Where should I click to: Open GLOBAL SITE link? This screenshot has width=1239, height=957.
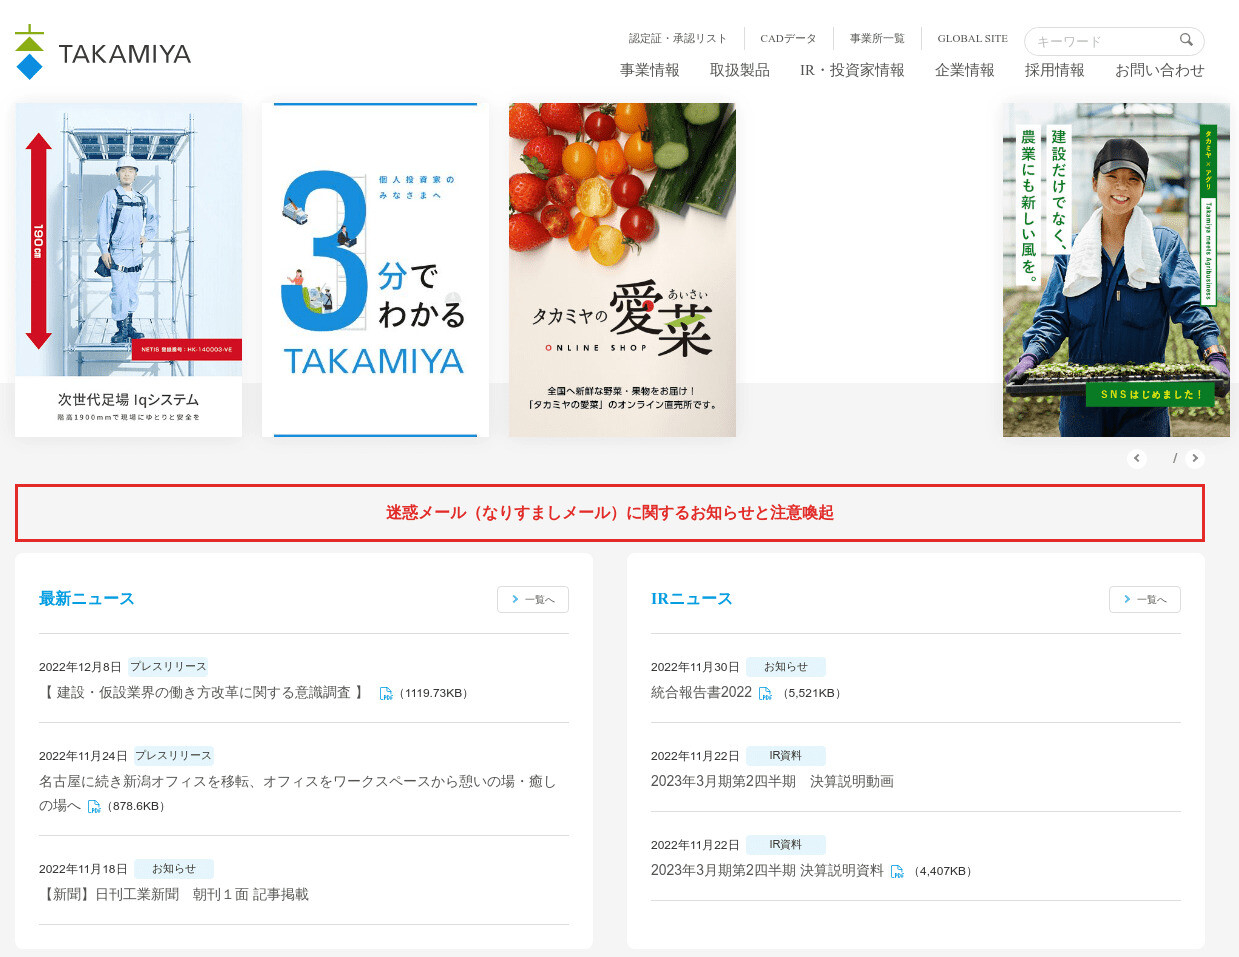point(972,38)
